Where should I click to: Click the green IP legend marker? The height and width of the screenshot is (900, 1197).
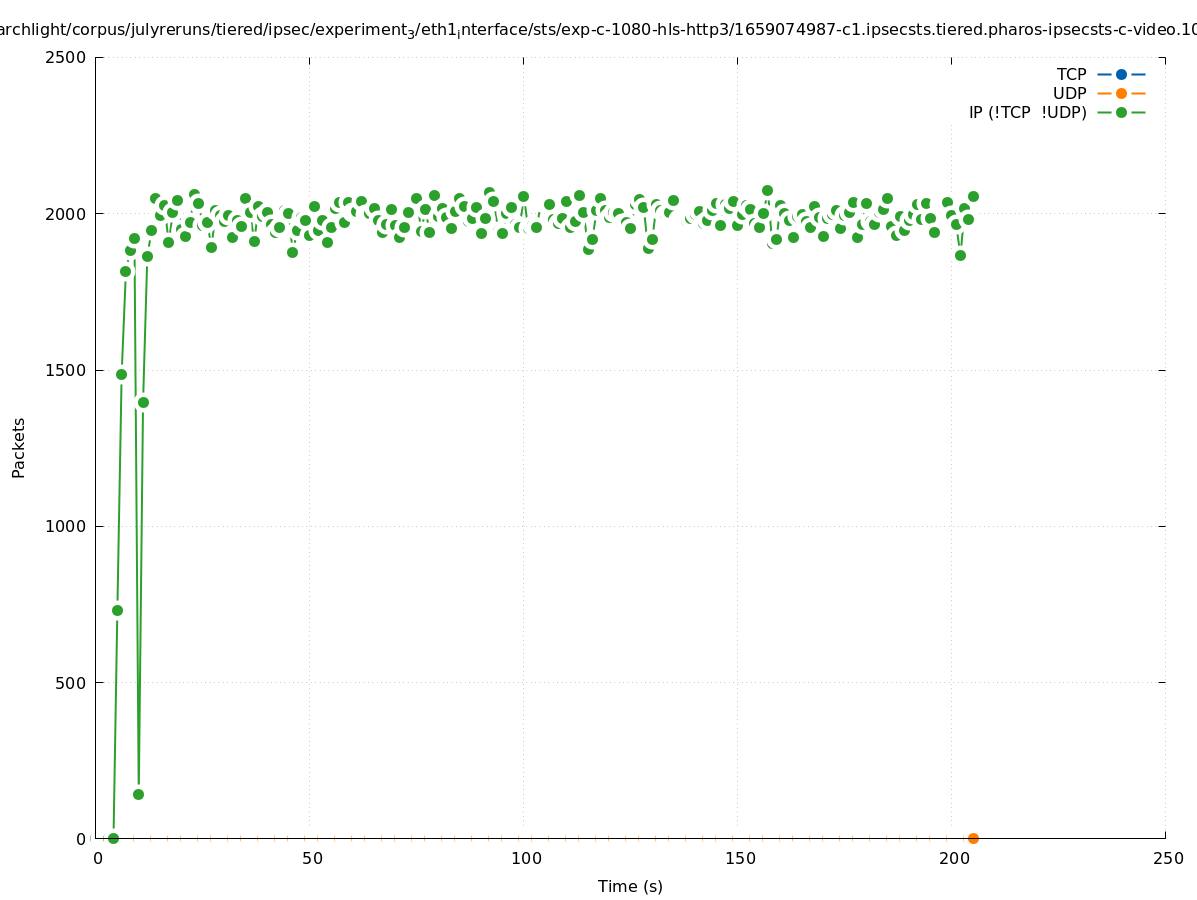tap(1121, 112)
